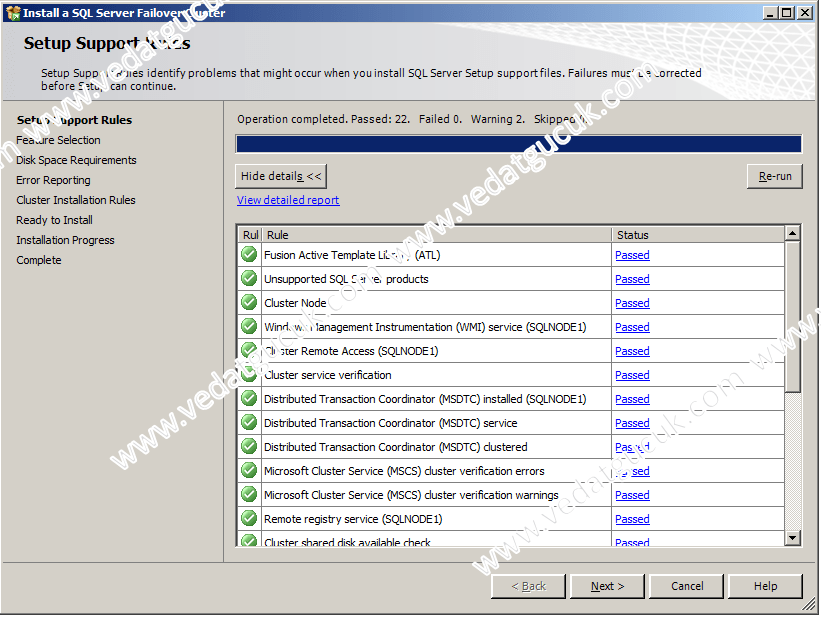The width and height of the screenshot is (821, 617).
Task: Click the completed operation progress bar
Action: [518, 144]
